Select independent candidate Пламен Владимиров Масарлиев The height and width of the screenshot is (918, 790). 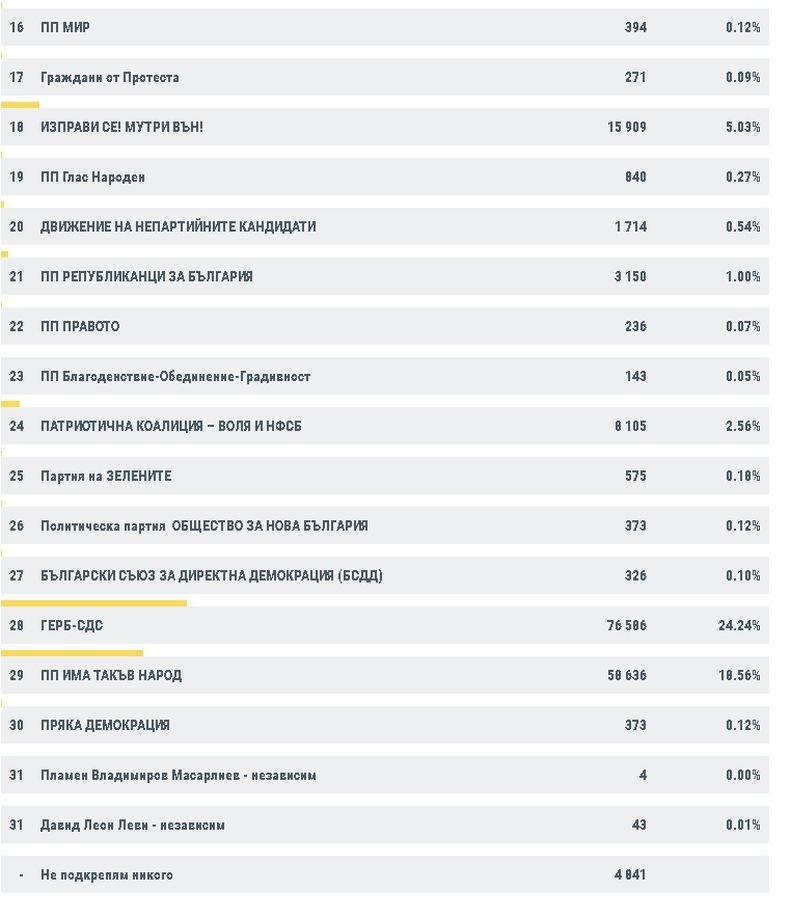[178, 776]
